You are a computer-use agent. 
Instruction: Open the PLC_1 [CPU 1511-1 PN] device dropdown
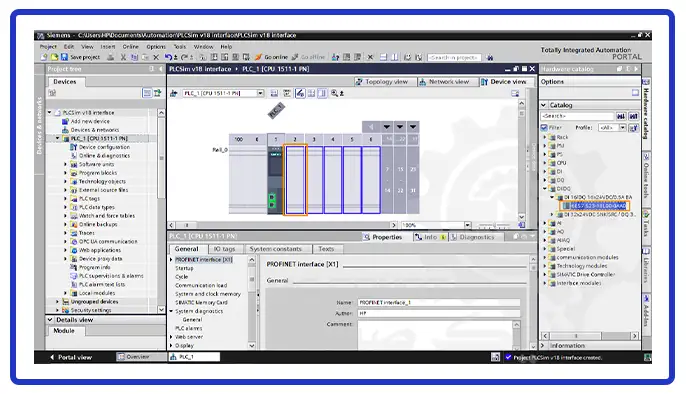click(x=260, y=93)
